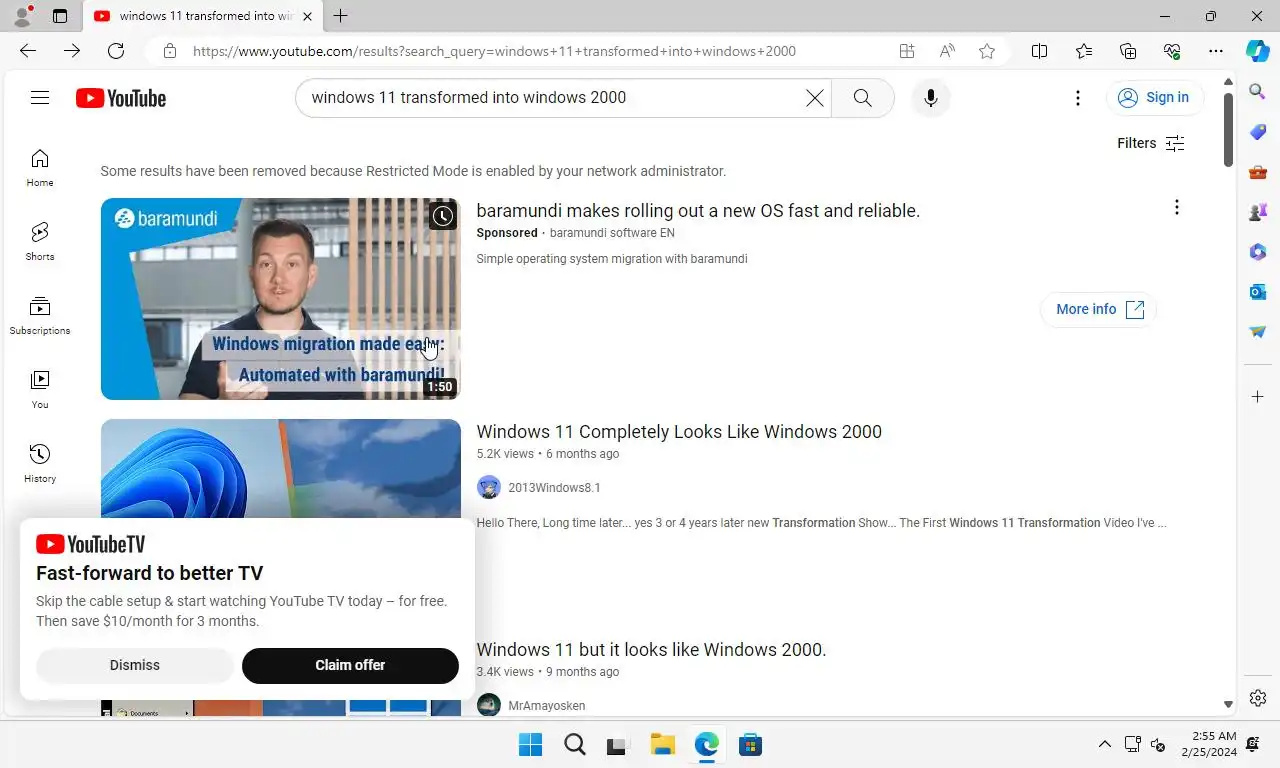Clear the search query with X icon
This screenshot has height=768, width=1280.
815,98
